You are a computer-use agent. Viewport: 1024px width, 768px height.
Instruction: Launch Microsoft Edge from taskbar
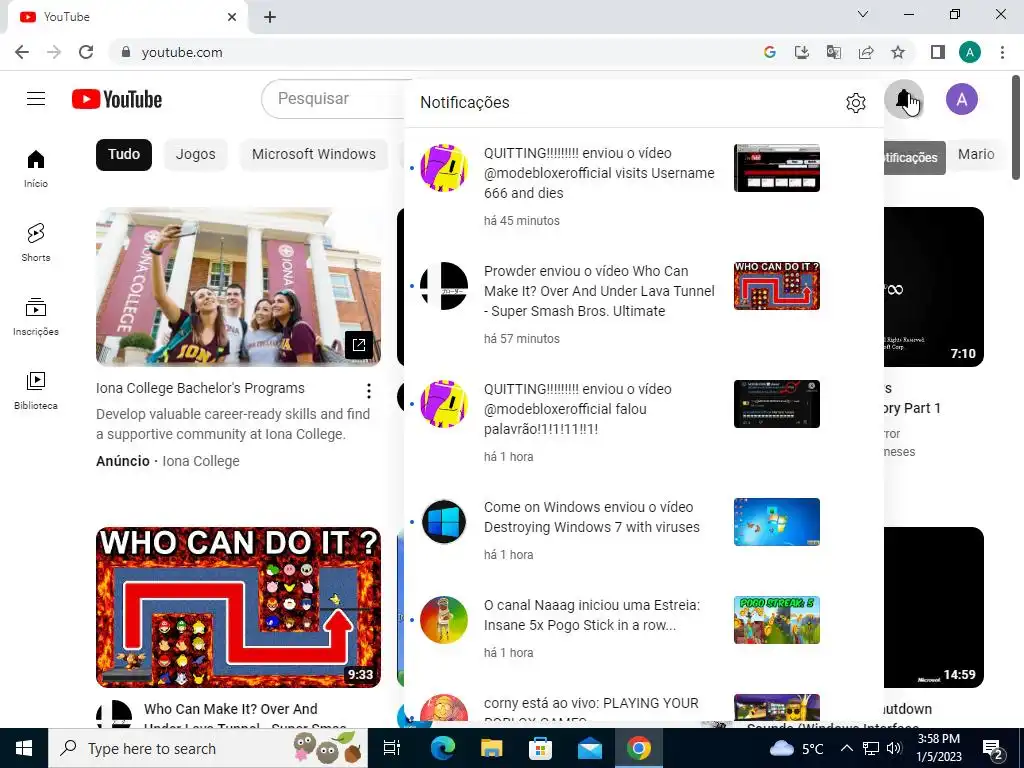pos(442,748)
